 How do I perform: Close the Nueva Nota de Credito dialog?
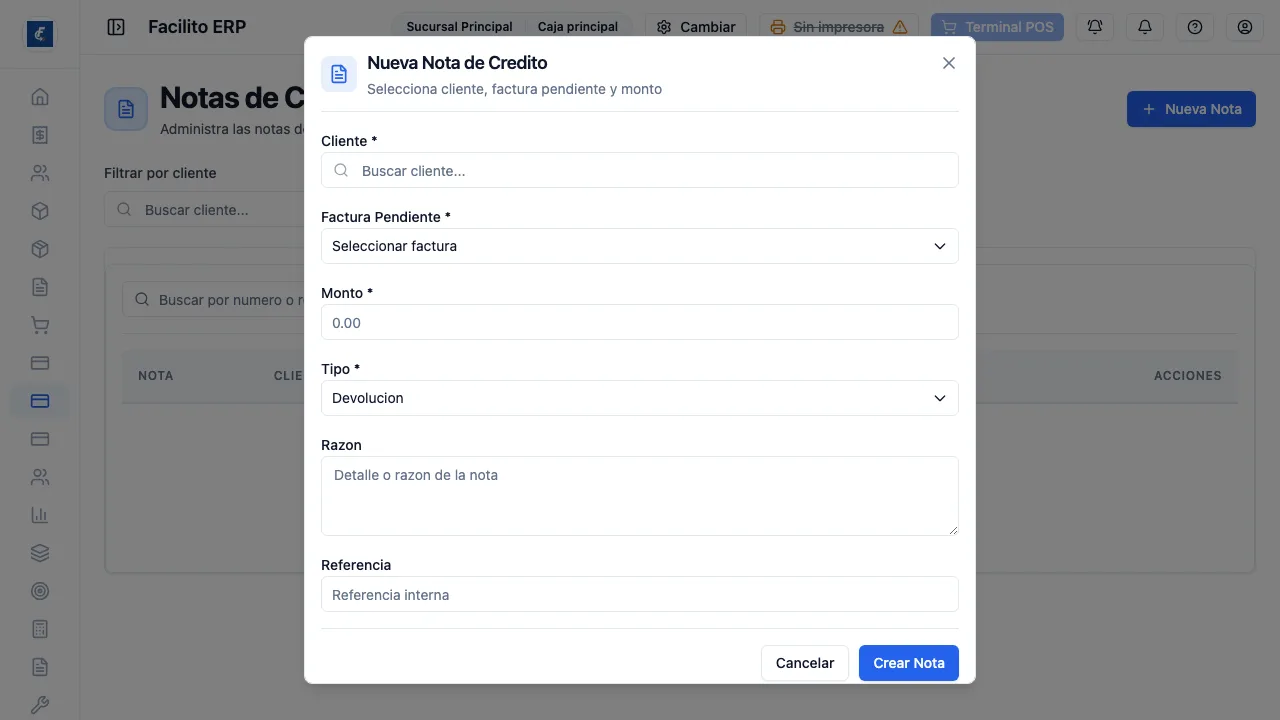(949, 63)
